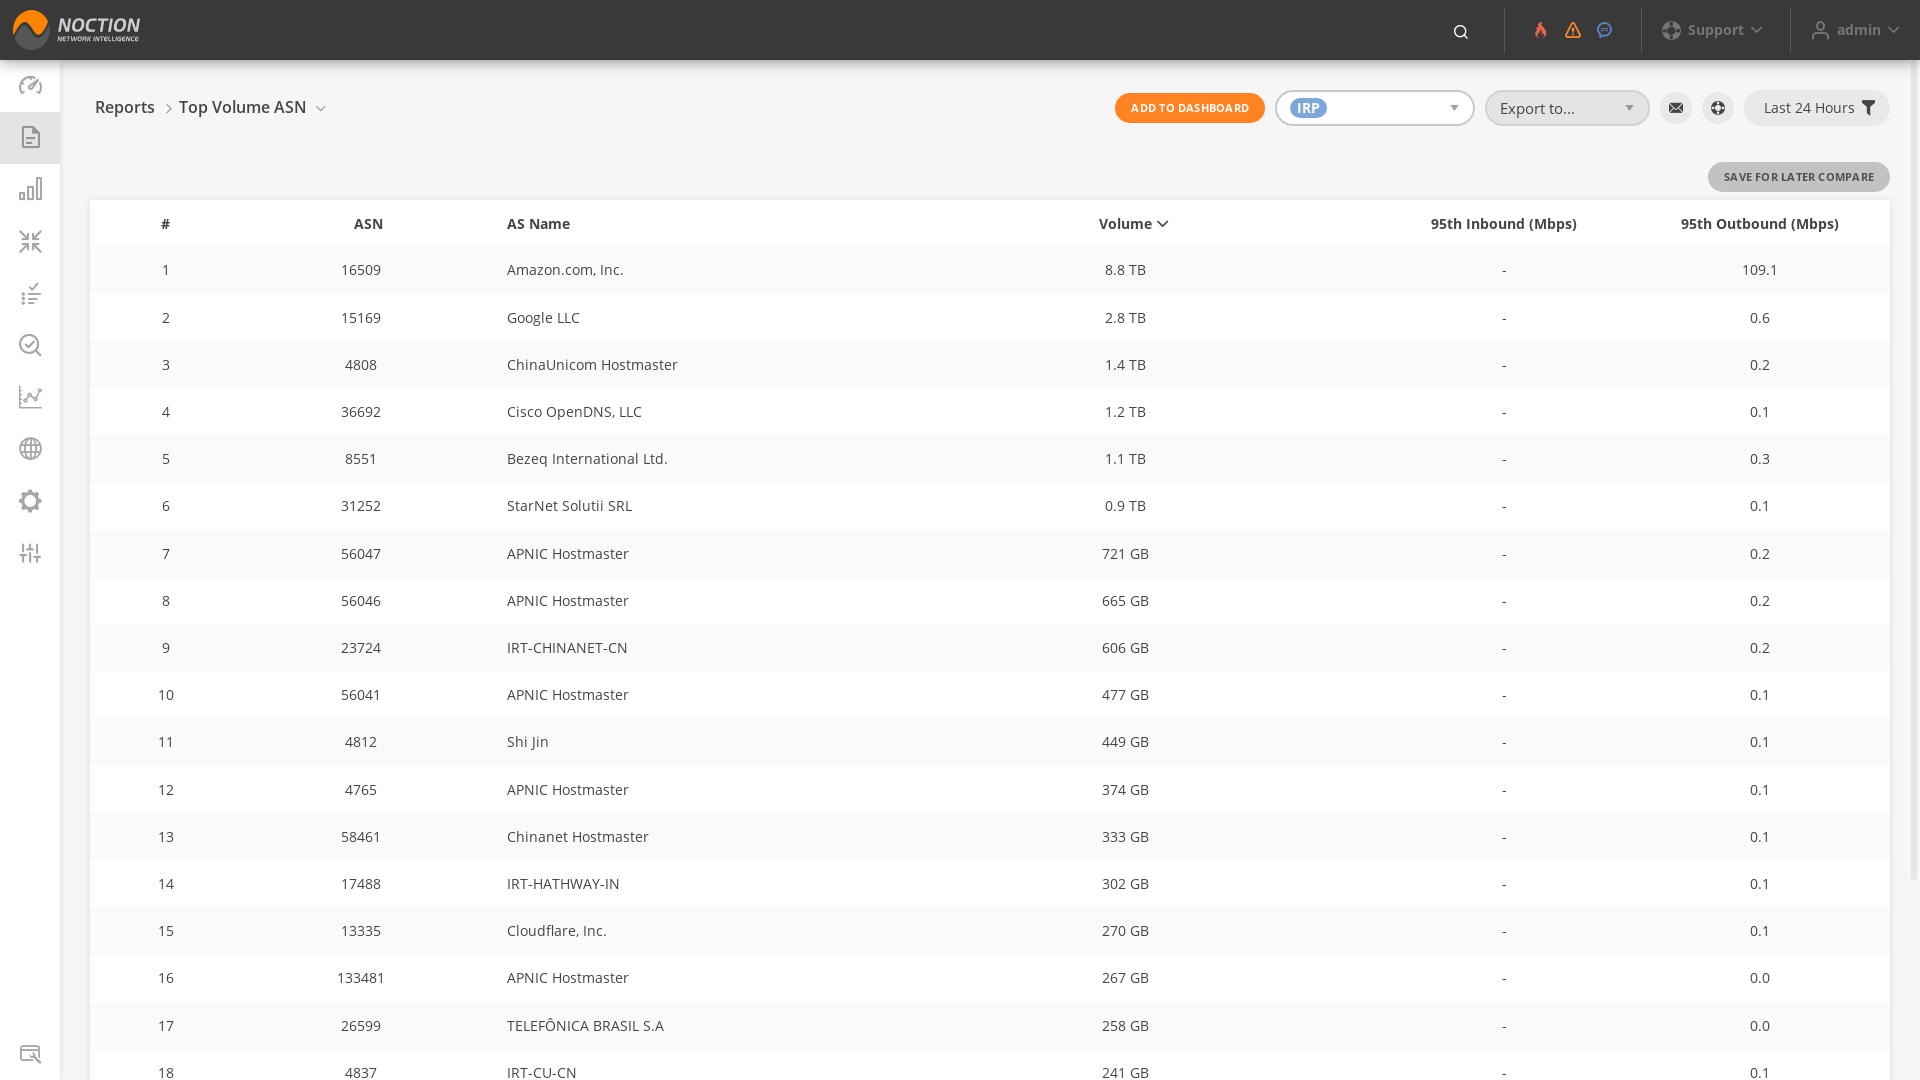Sort by the Volume column header

pos(1133,224)
